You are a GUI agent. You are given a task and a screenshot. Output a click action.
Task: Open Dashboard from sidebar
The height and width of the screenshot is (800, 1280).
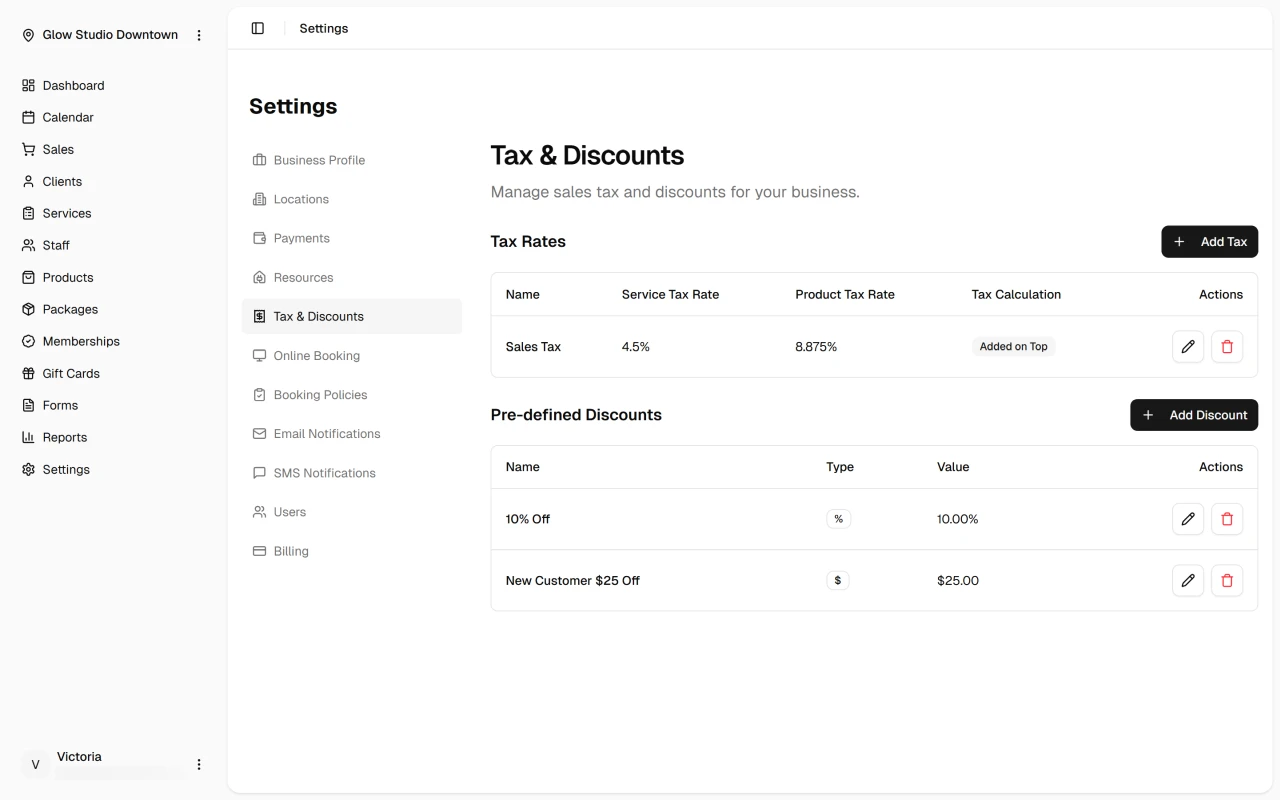113,86
